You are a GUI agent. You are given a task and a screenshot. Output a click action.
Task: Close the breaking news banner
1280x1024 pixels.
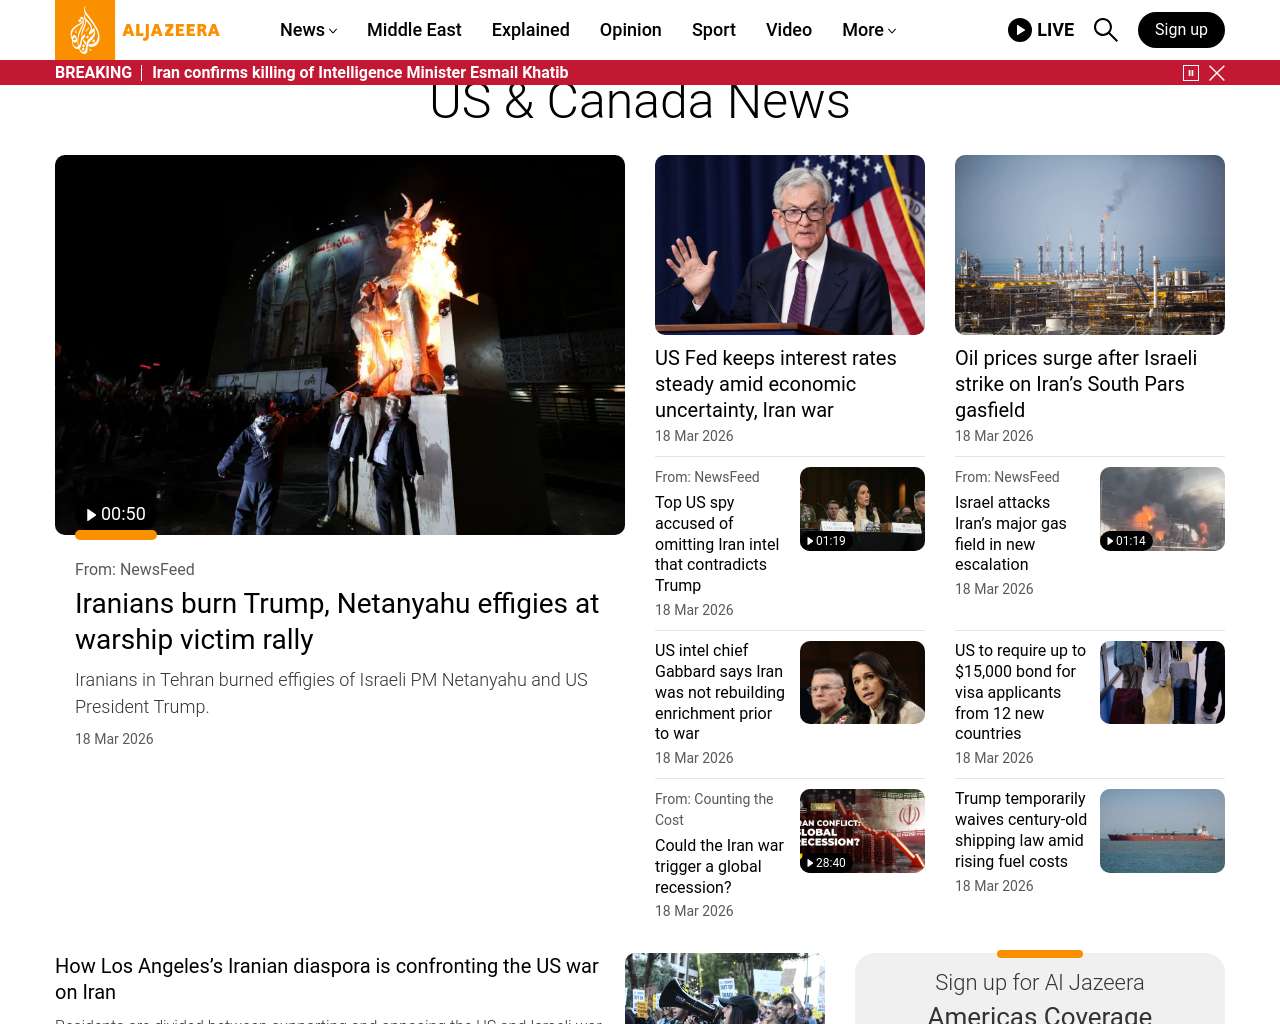point(1217,73)
